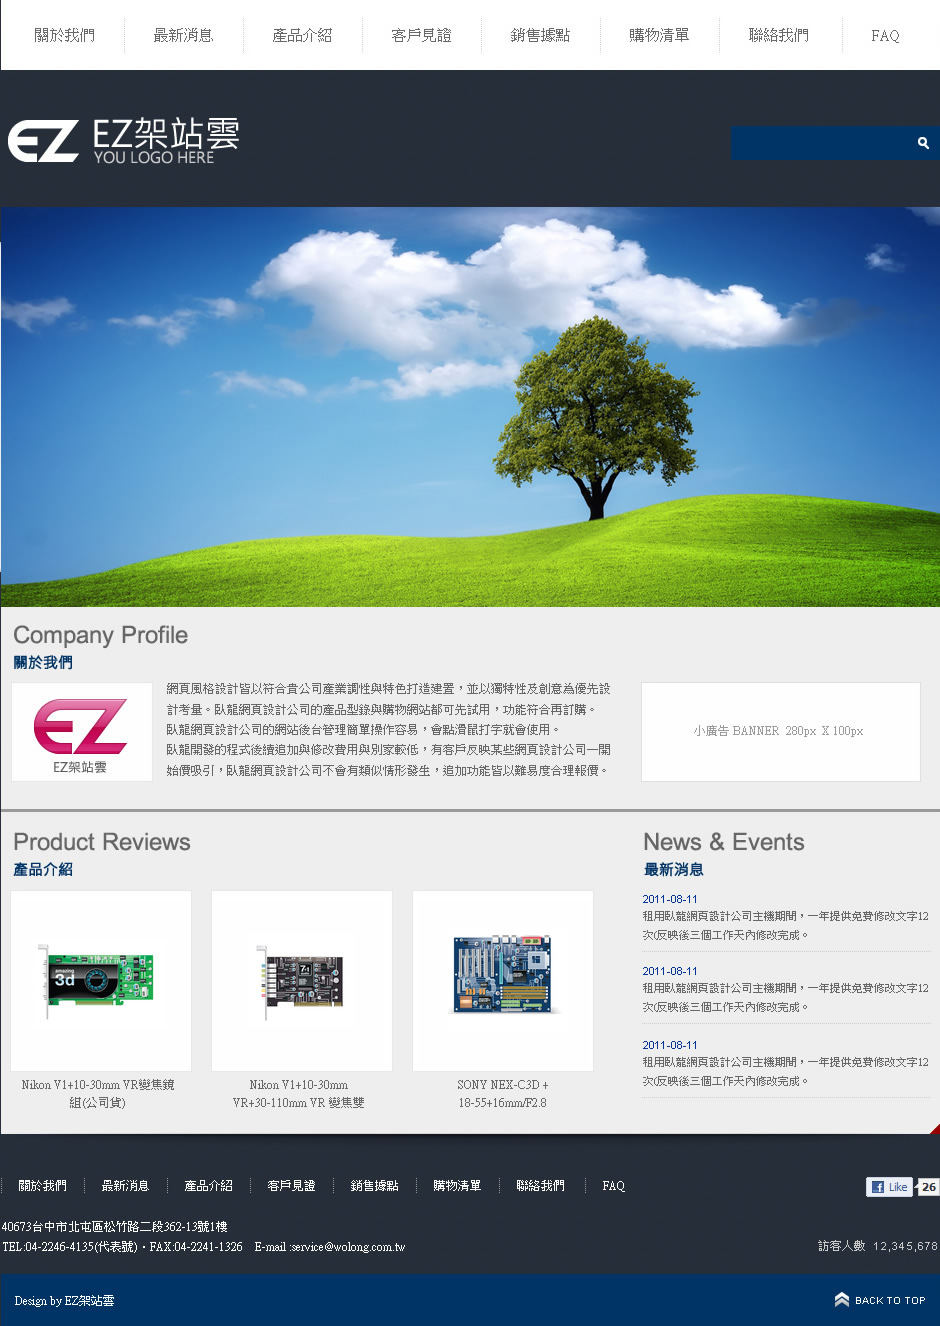Select FAQ in the top menu
Screen dimensions: 940x1326
pyautogui.click(x=885, y=36)
